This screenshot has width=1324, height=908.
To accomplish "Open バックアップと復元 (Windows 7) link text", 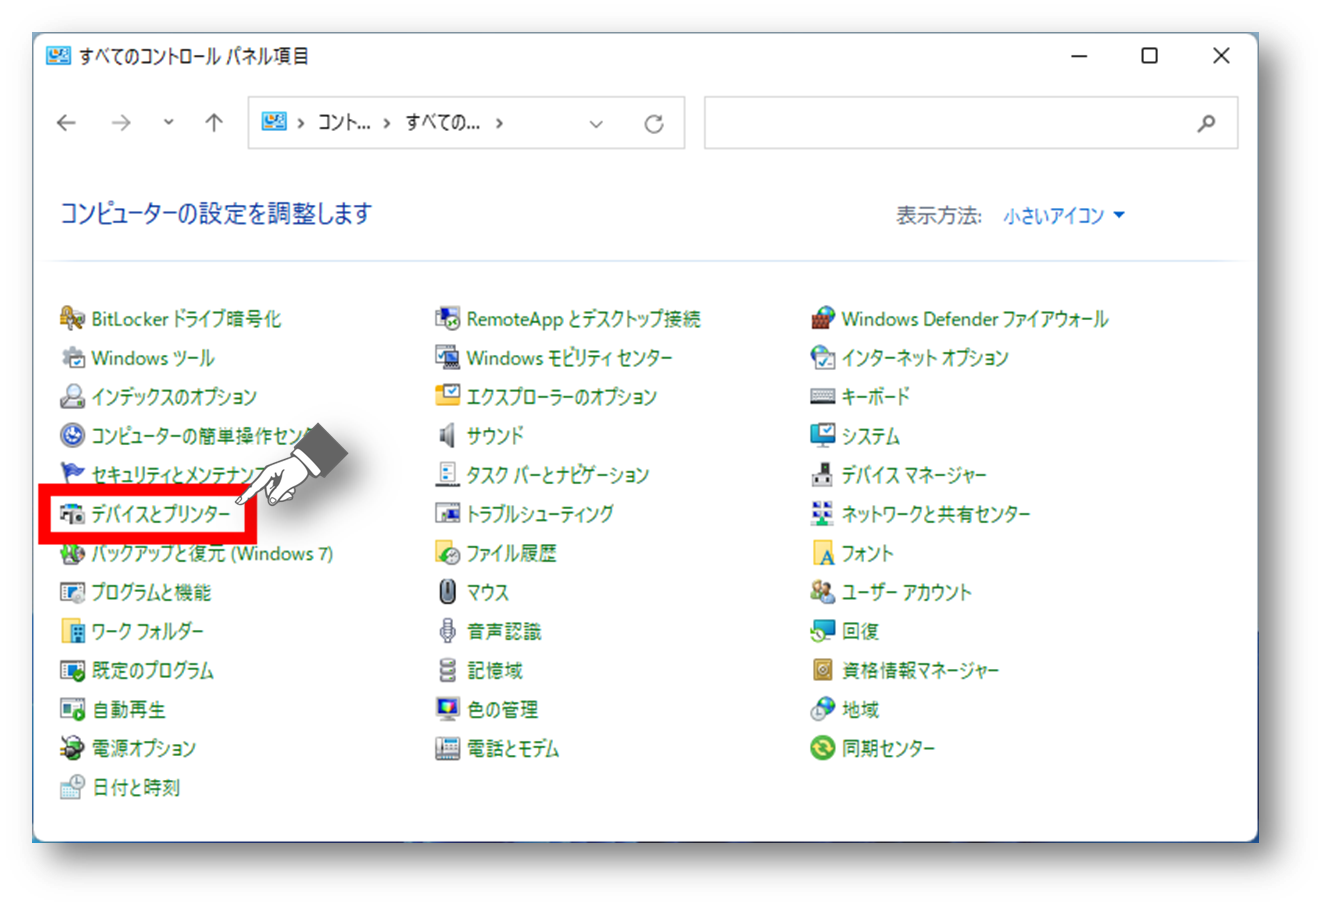I will (212, 553).
